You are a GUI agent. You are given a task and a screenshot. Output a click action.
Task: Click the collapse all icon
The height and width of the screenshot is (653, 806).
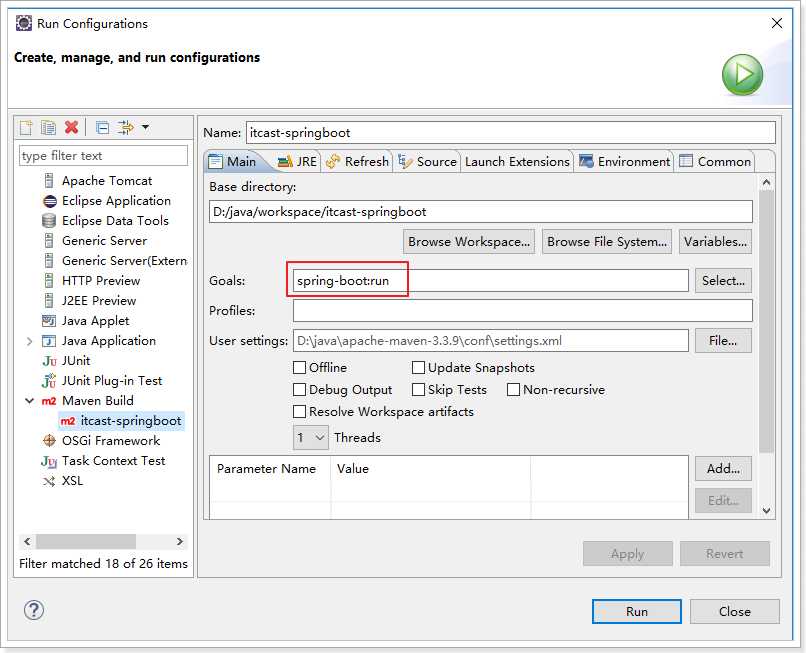click(x=102, y=127)
